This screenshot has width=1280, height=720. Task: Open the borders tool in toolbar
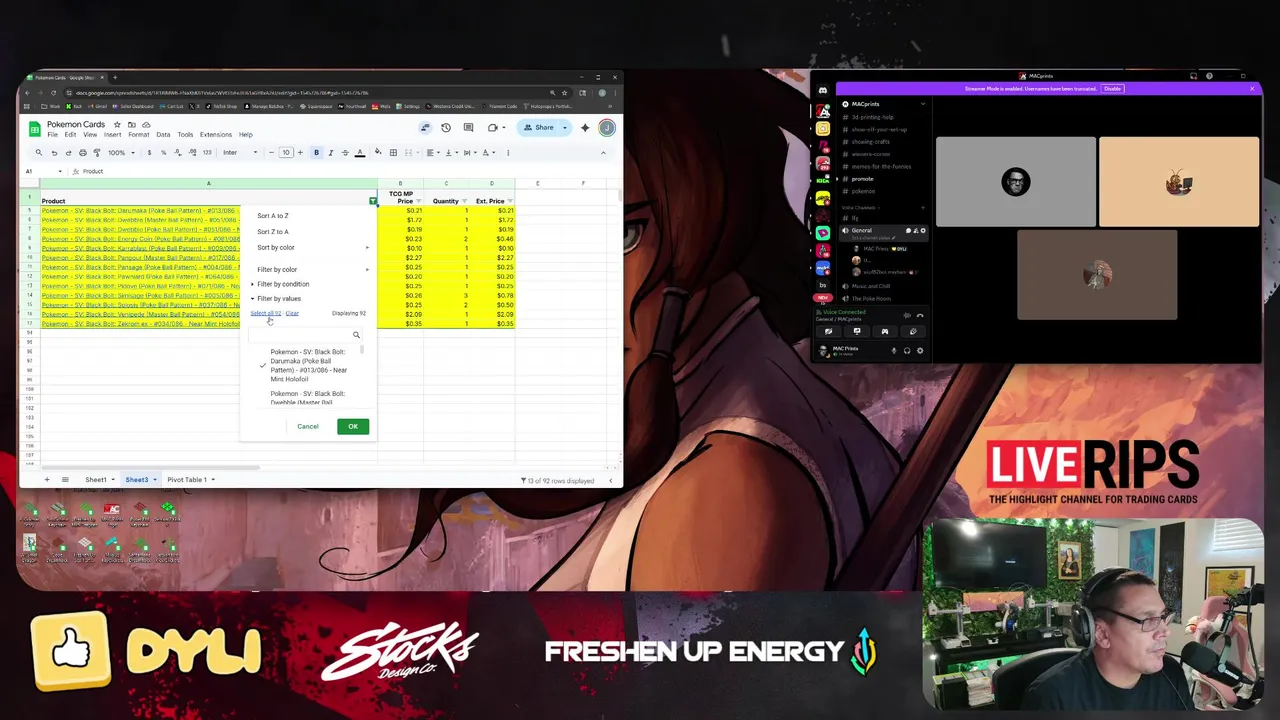coord(393,153)
